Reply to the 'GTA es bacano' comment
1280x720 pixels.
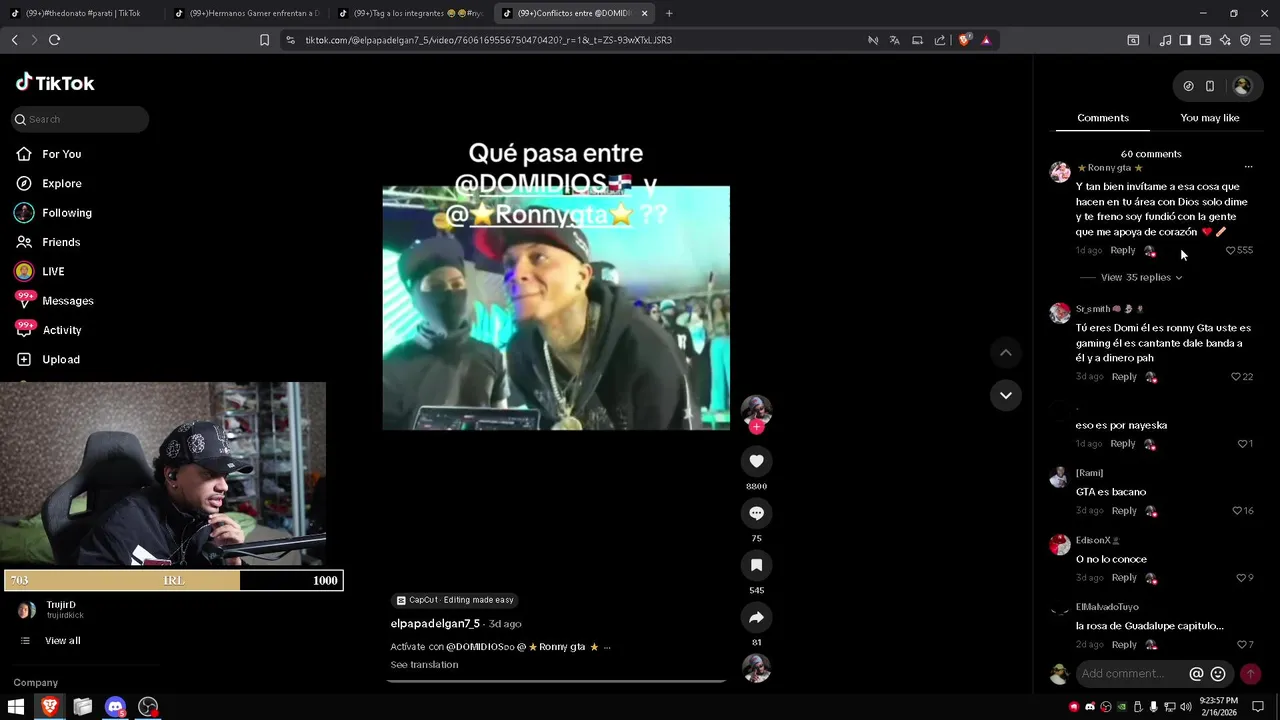tap(1124, 511)
